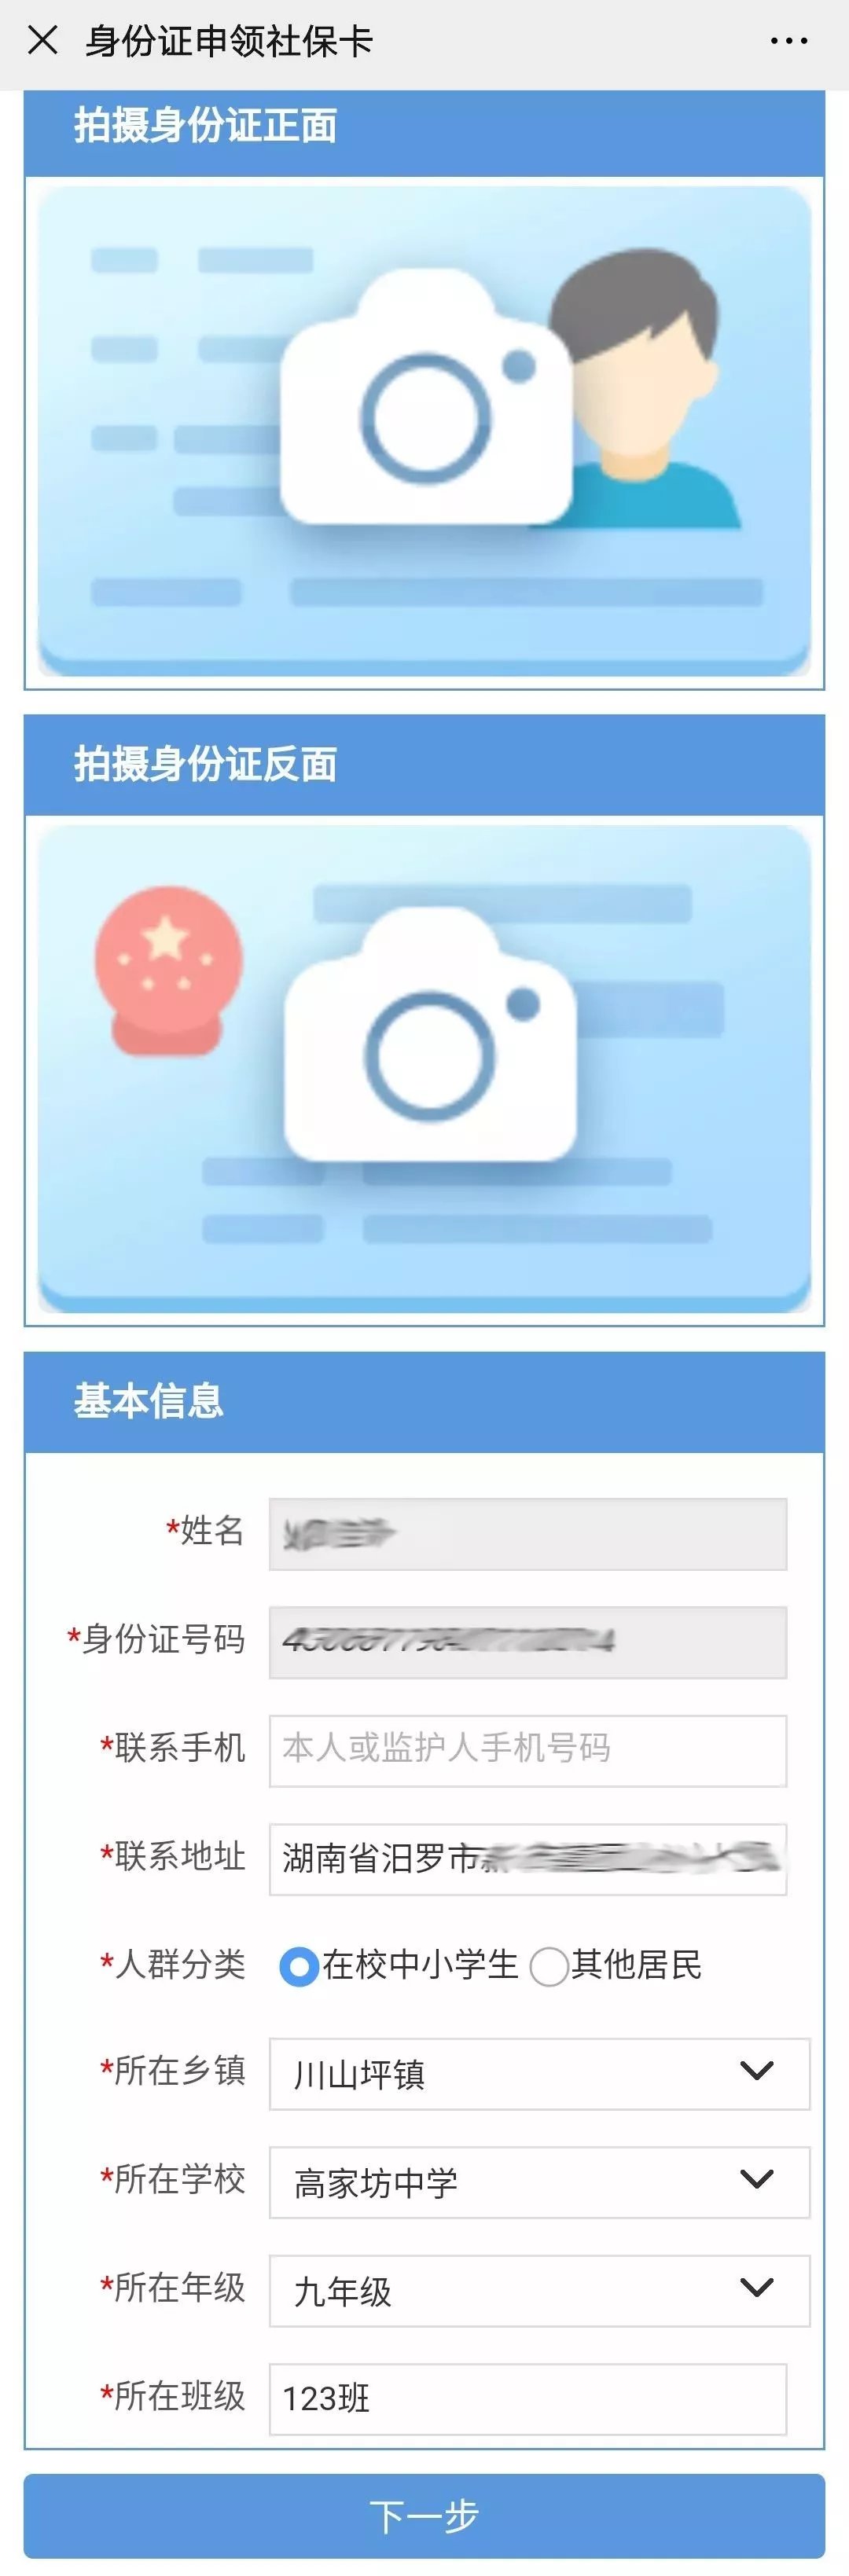This screenshot has width=849, height=2576.
Task: Open the 所在学校 dropdown showing 高家坊中学
Action: coord(539,2182)
